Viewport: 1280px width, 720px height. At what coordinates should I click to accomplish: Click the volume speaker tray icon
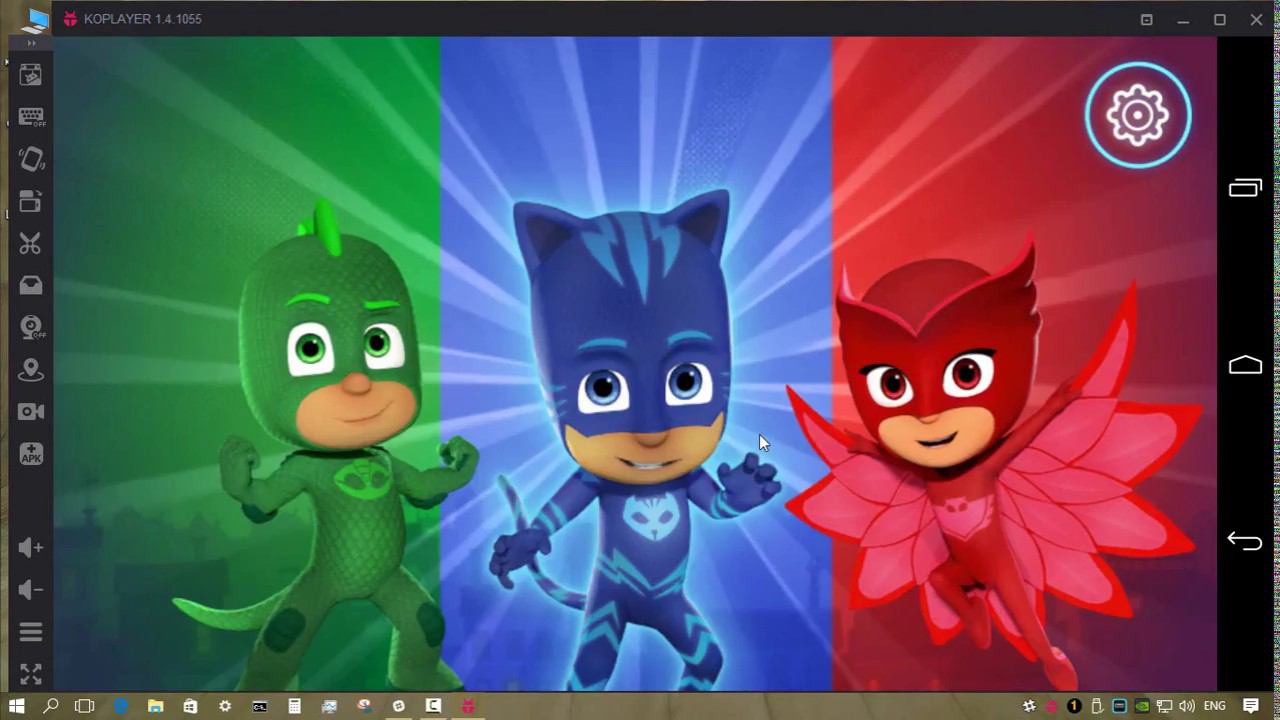1187,706
